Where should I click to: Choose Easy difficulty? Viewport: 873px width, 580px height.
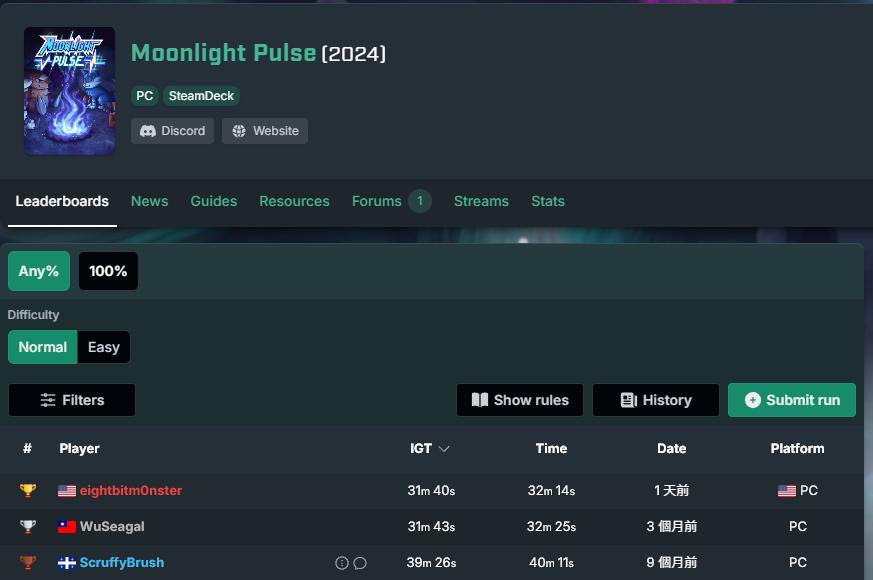[x=104, y=347]
